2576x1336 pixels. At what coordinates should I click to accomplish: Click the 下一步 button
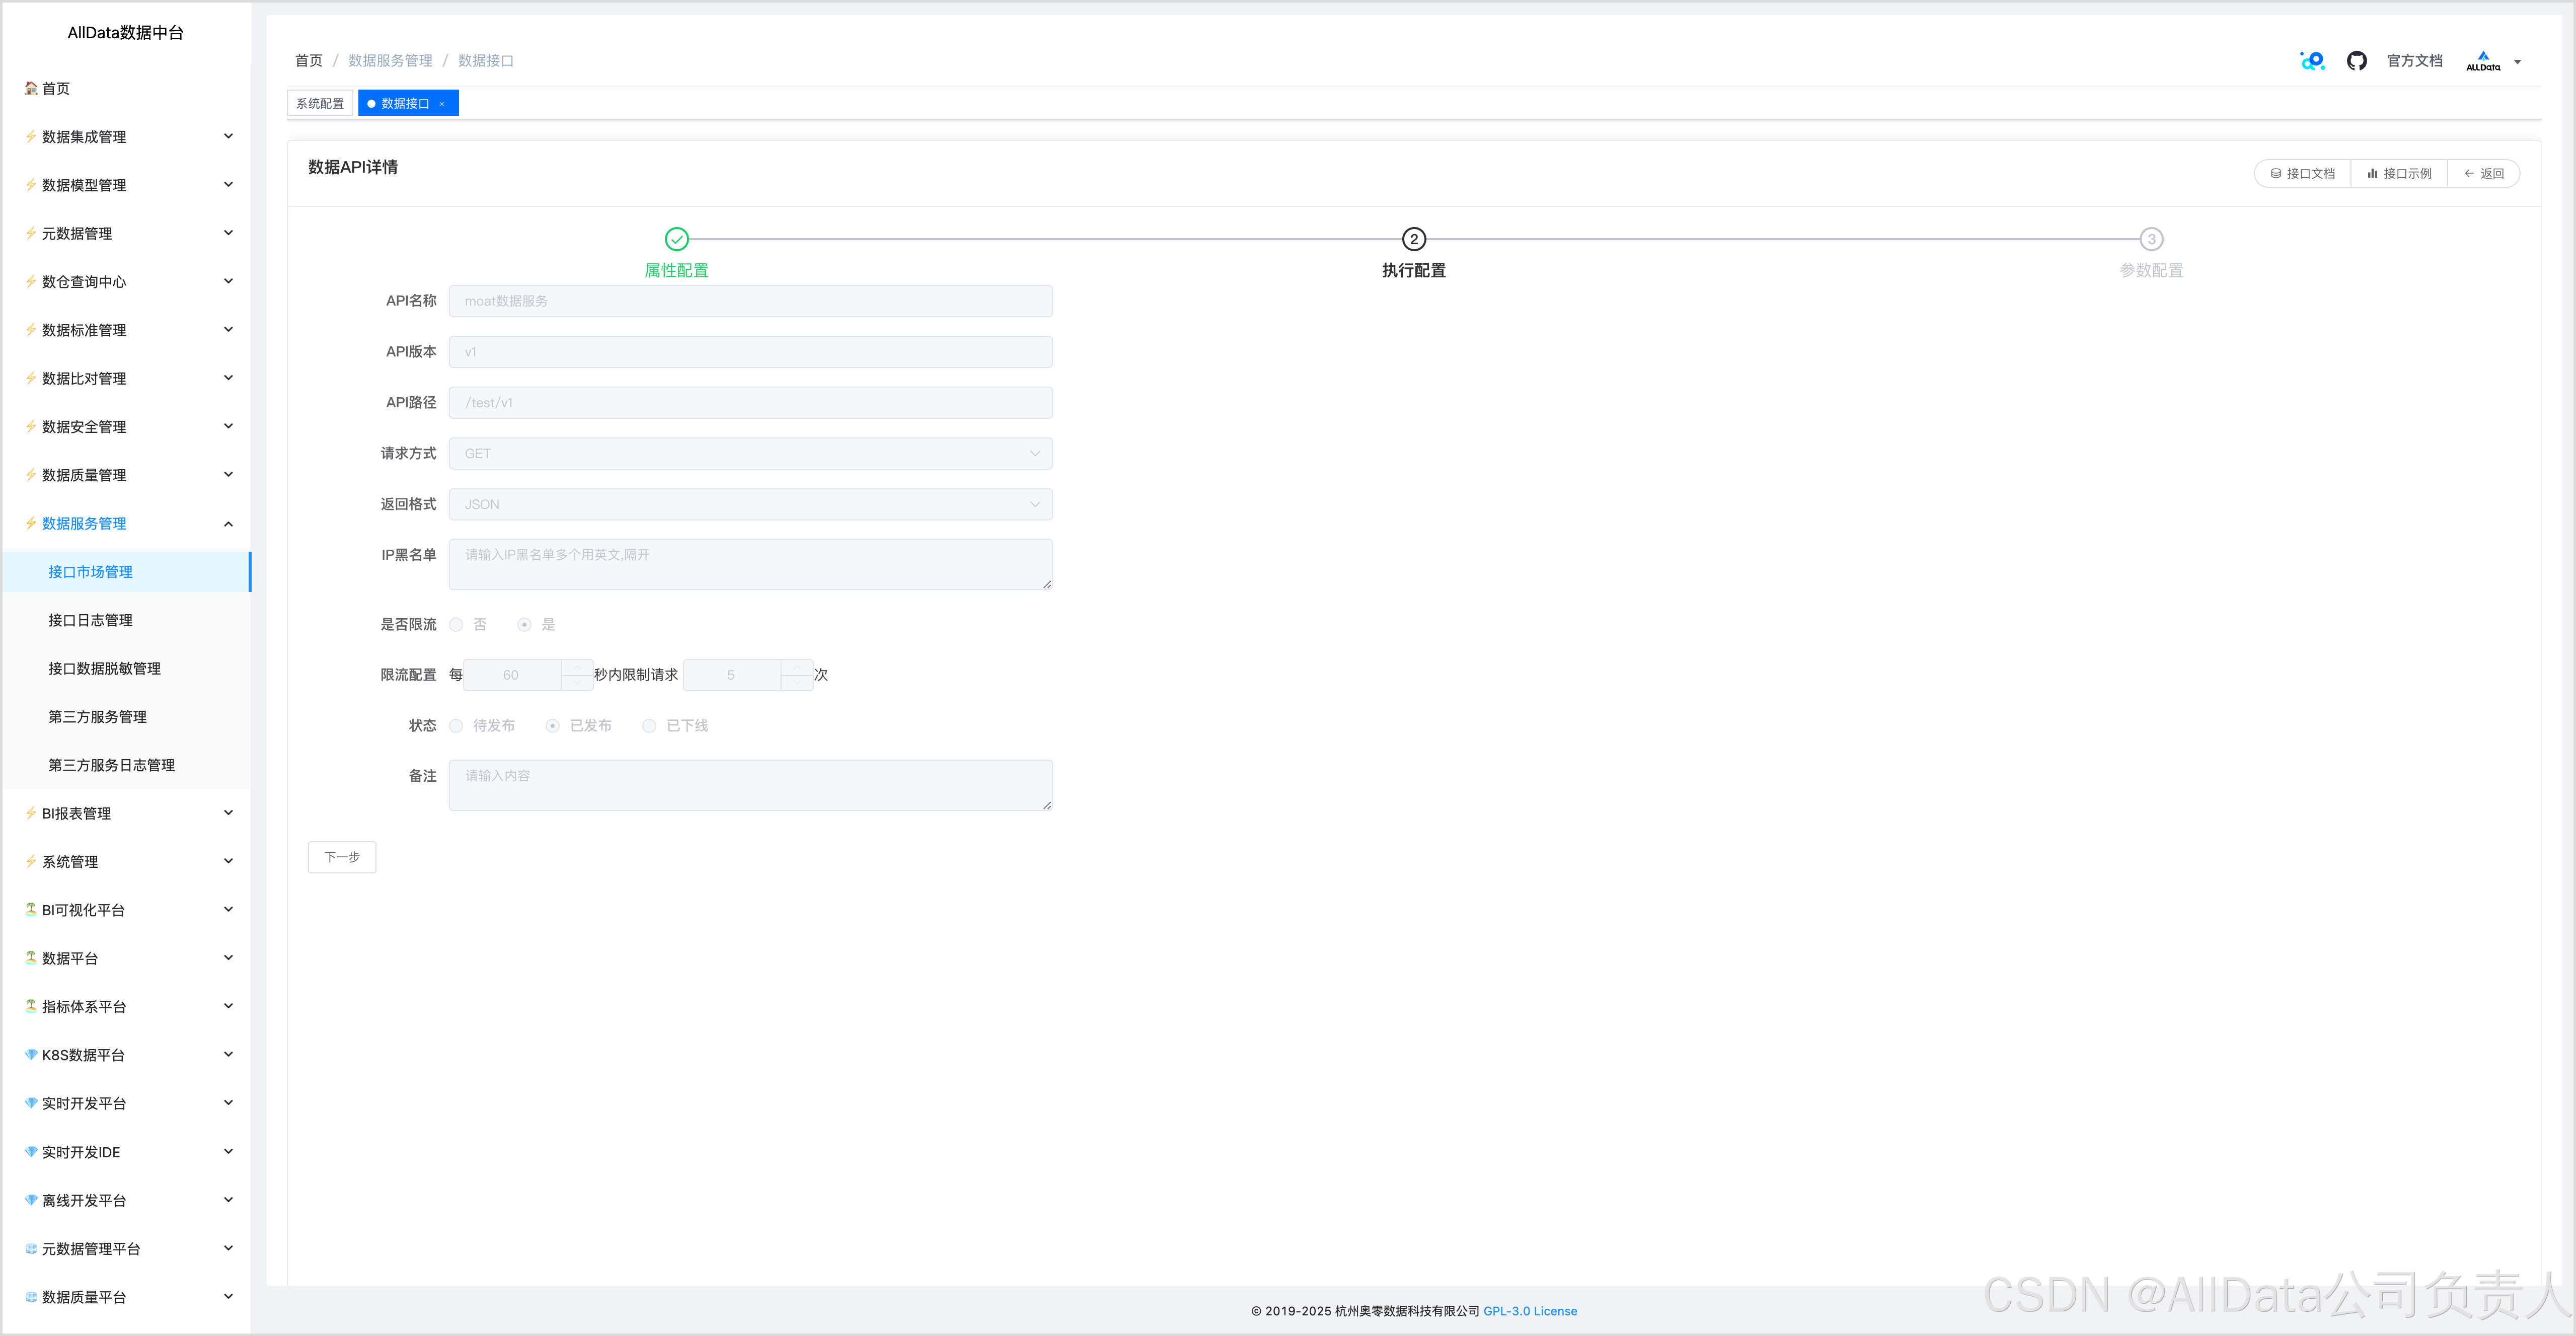[342, 857]
